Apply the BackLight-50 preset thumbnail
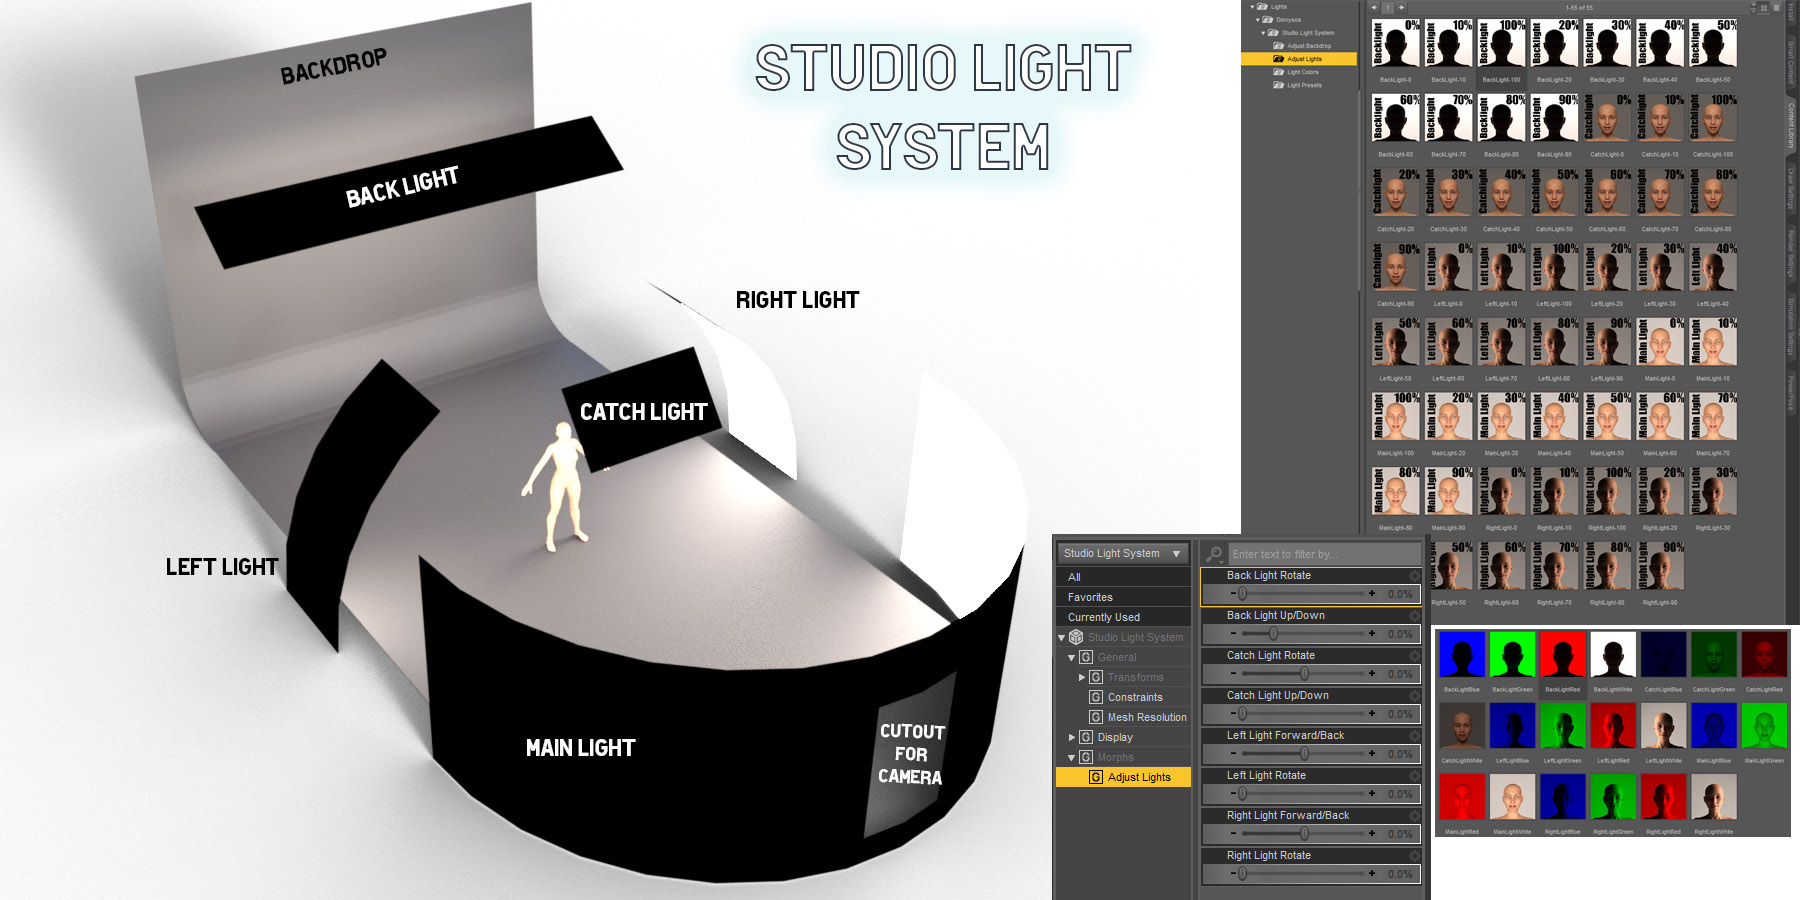Screen dimensions: 1800x900 [1713, 45]
